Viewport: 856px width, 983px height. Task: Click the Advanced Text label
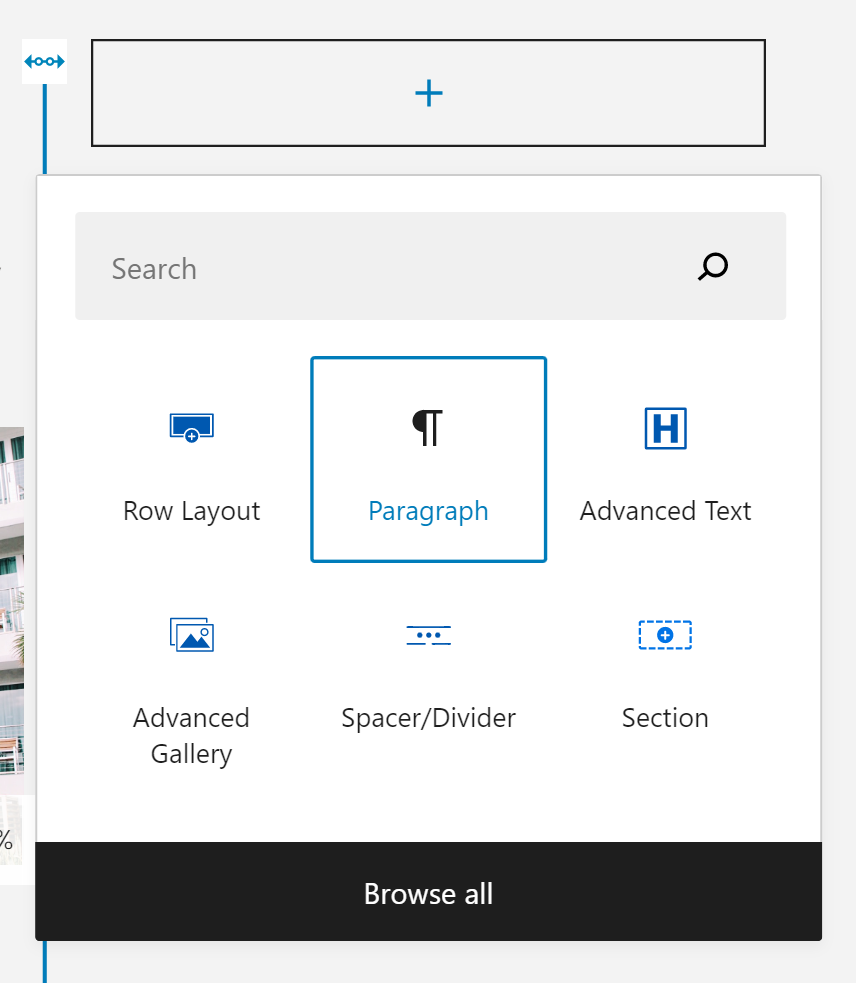(x=665, y=511)
